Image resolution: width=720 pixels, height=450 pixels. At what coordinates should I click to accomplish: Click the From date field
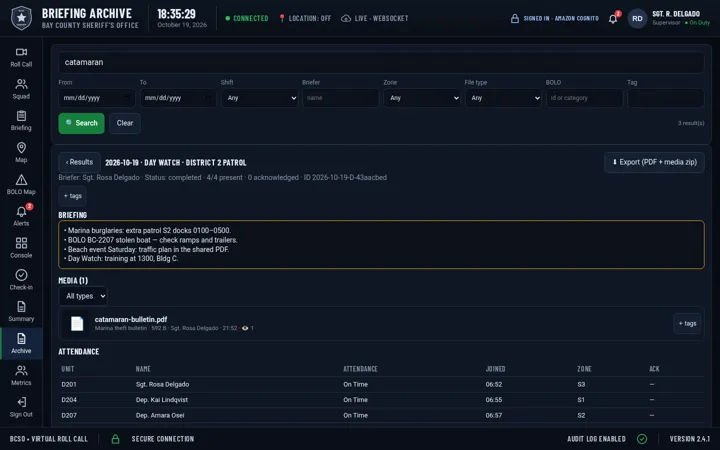coord(96,98)
